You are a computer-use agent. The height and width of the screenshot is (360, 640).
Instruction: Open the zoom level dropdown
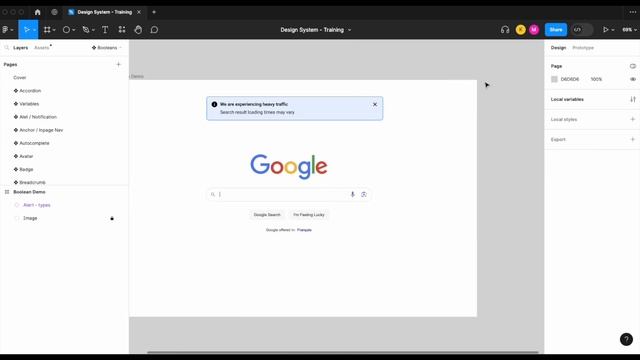click(x=629, y=30)
